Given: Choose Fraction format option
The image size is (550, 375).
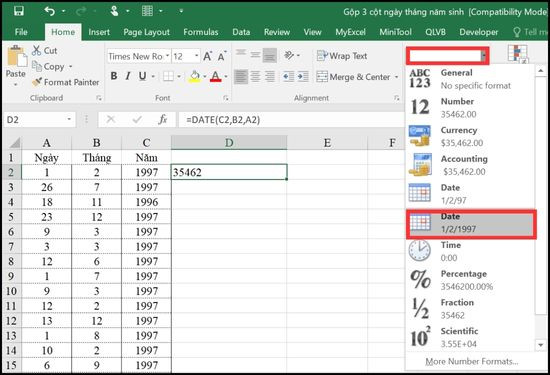Looking at the screenshot, I should (470, 309).
